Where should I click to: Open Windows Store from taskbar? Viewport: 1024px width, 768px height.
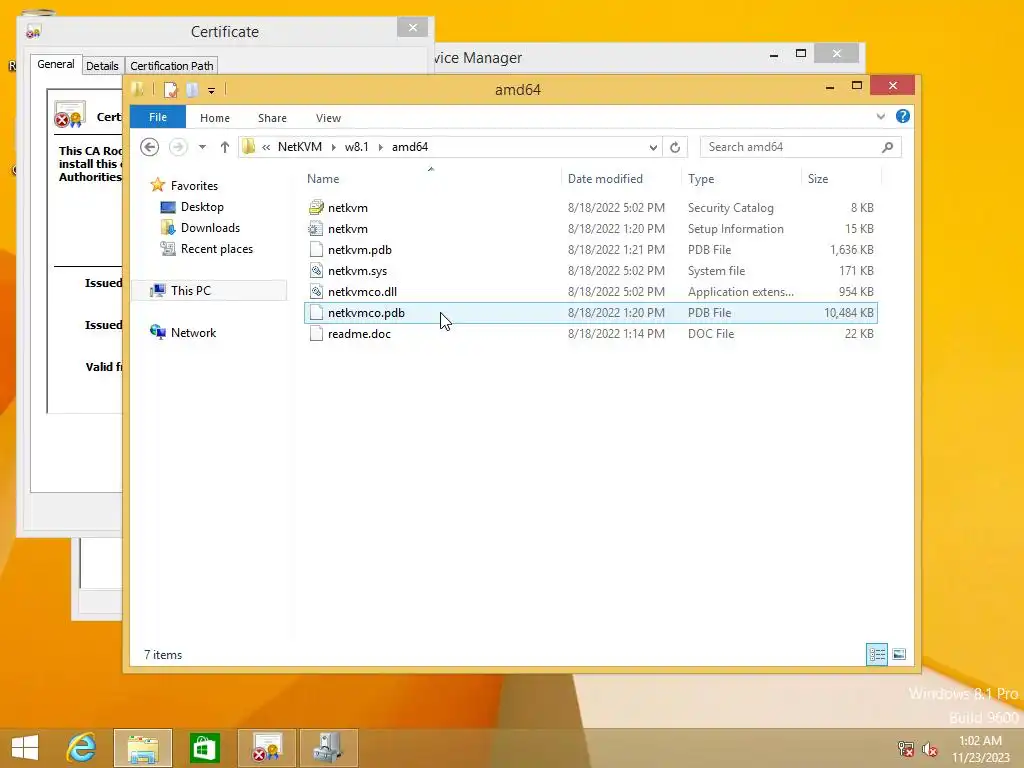pos(204,748)
